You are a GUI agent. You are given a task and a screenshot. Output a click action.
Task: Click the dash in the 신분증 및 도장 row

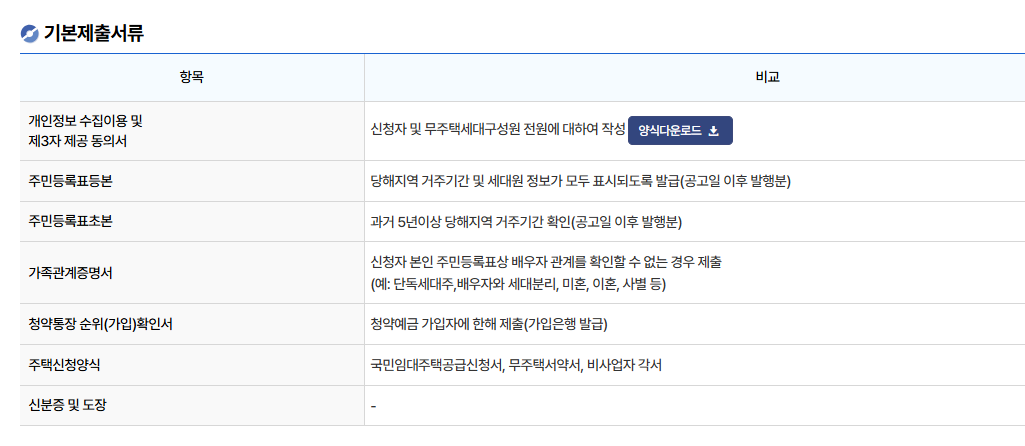click(x=373, y=406)
